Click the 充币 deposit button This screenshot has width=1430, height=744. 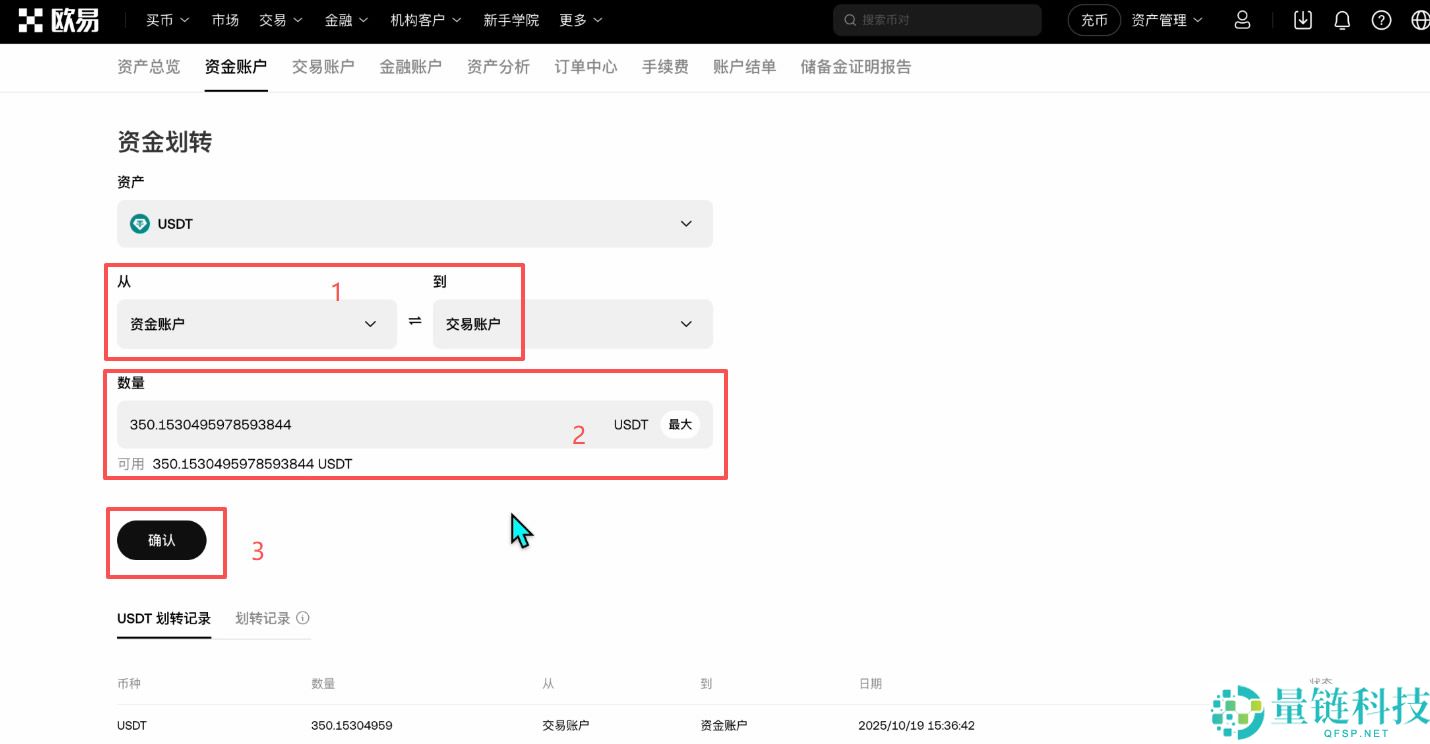pos(1093,19)
